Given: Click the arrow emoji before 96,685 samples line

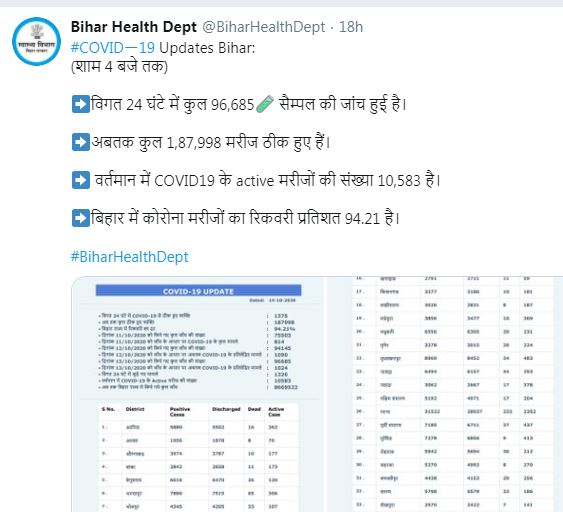Looking at the screenshot, I should (81, 104).
